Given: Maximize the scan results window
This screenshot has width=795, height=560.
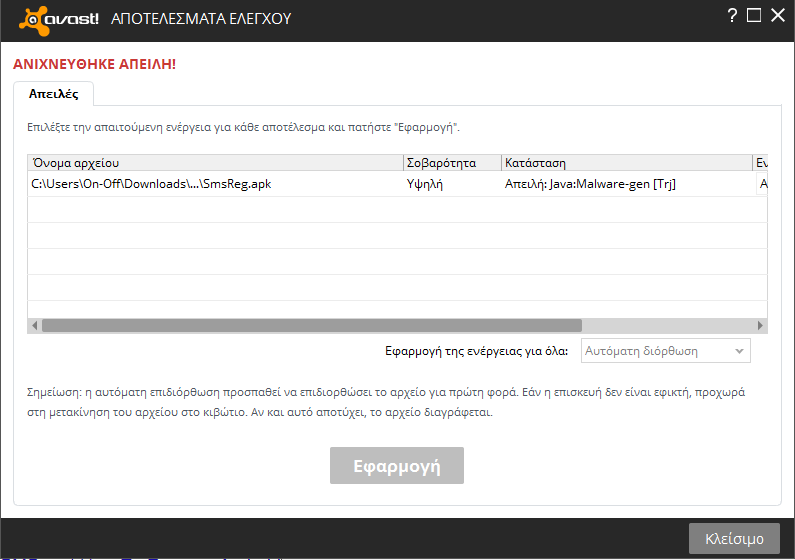Looking at the screenshot, I should tap(754, 15).
